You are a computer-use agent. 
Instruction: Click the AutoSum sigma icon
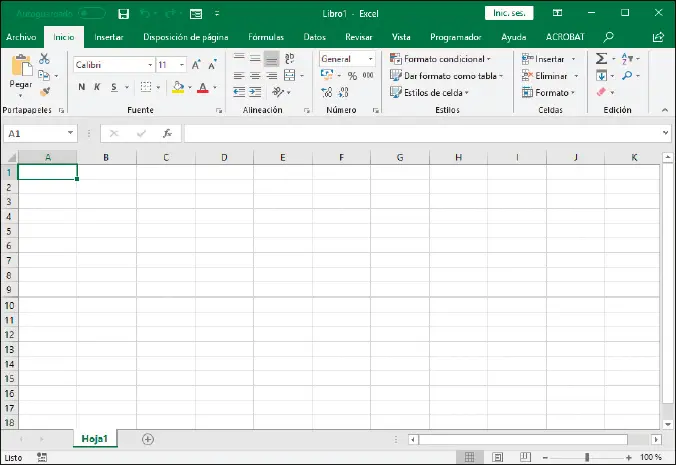pos(601,58)
